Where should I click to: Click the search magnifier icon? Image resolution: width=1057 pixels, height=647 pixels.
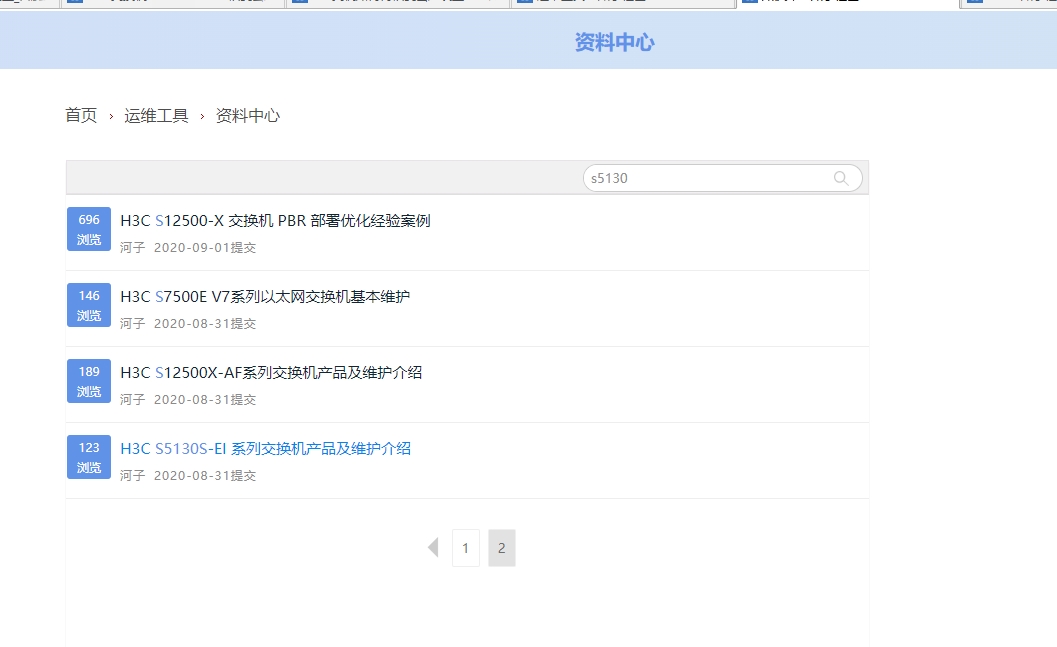[x=841, y=178]
